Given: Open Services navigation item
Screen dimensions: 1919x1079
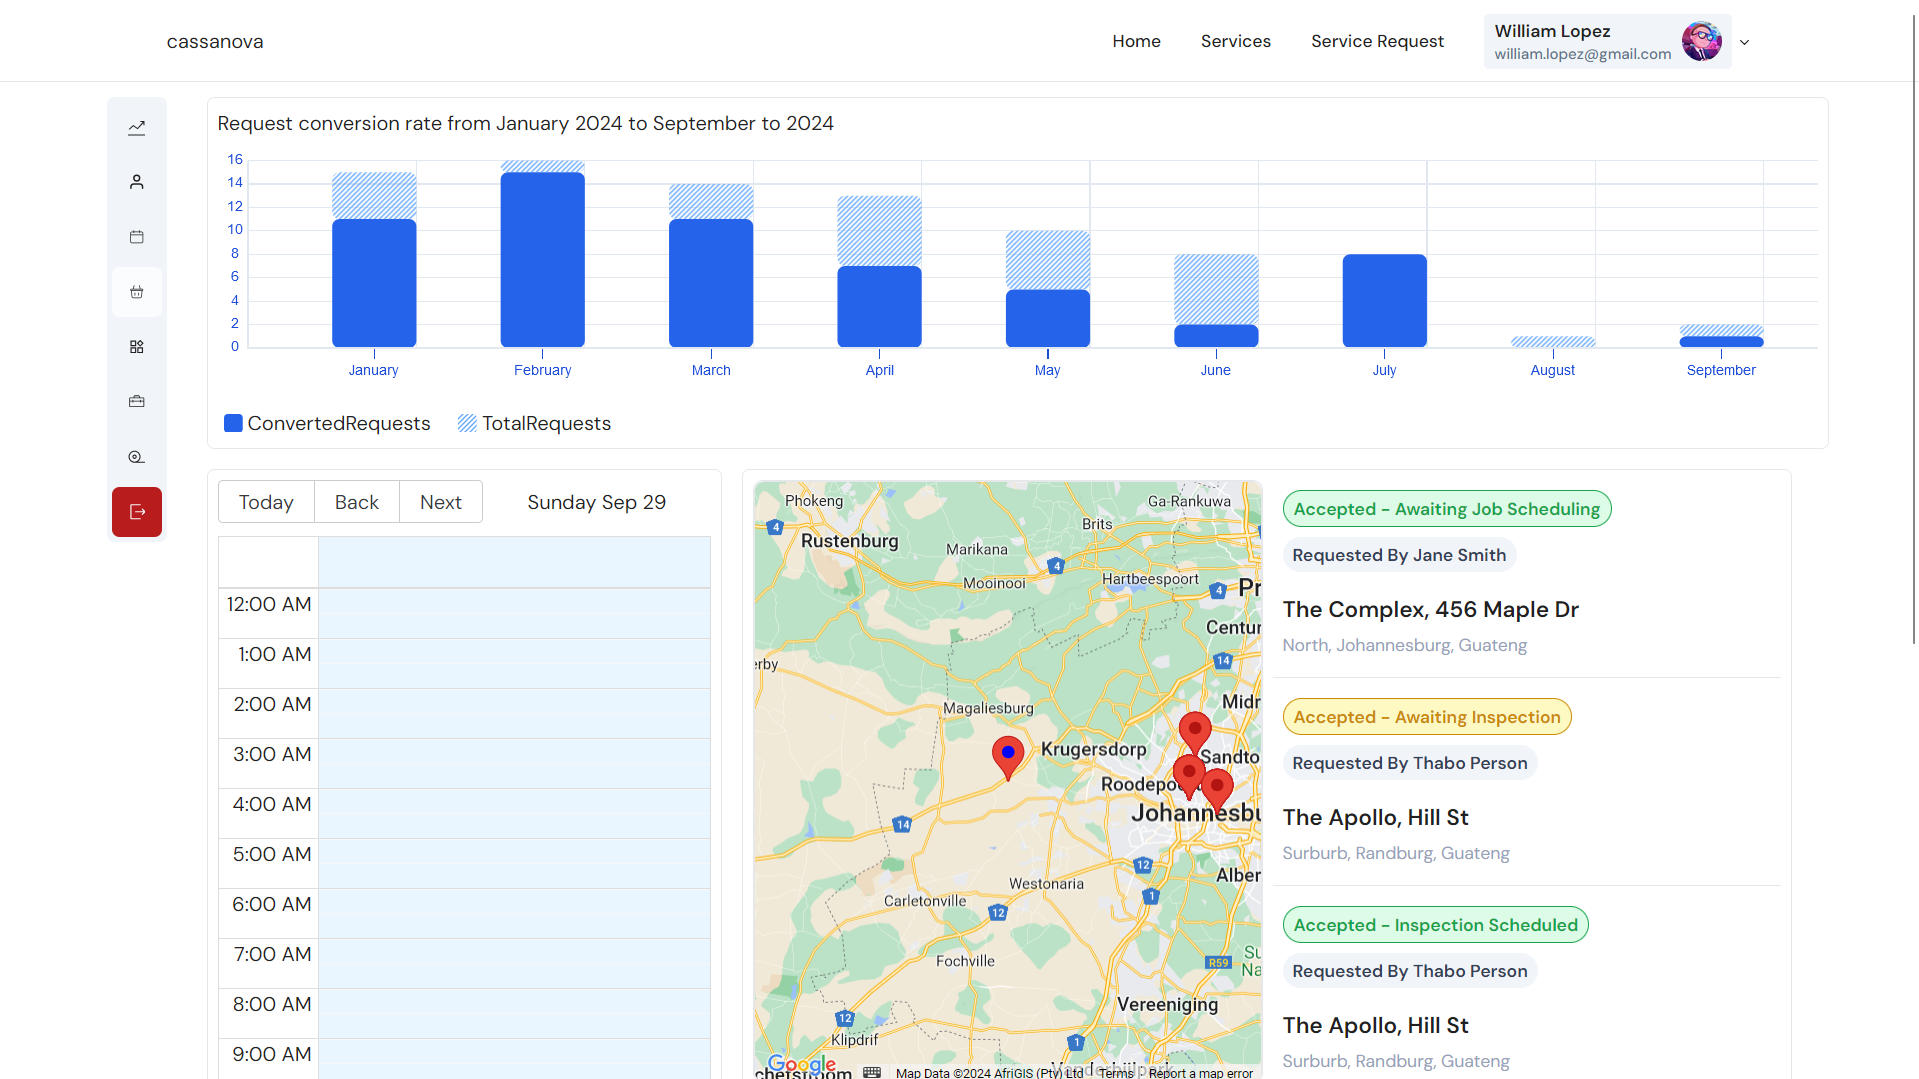Looking at the screenshot, I should pos(1235,41).
